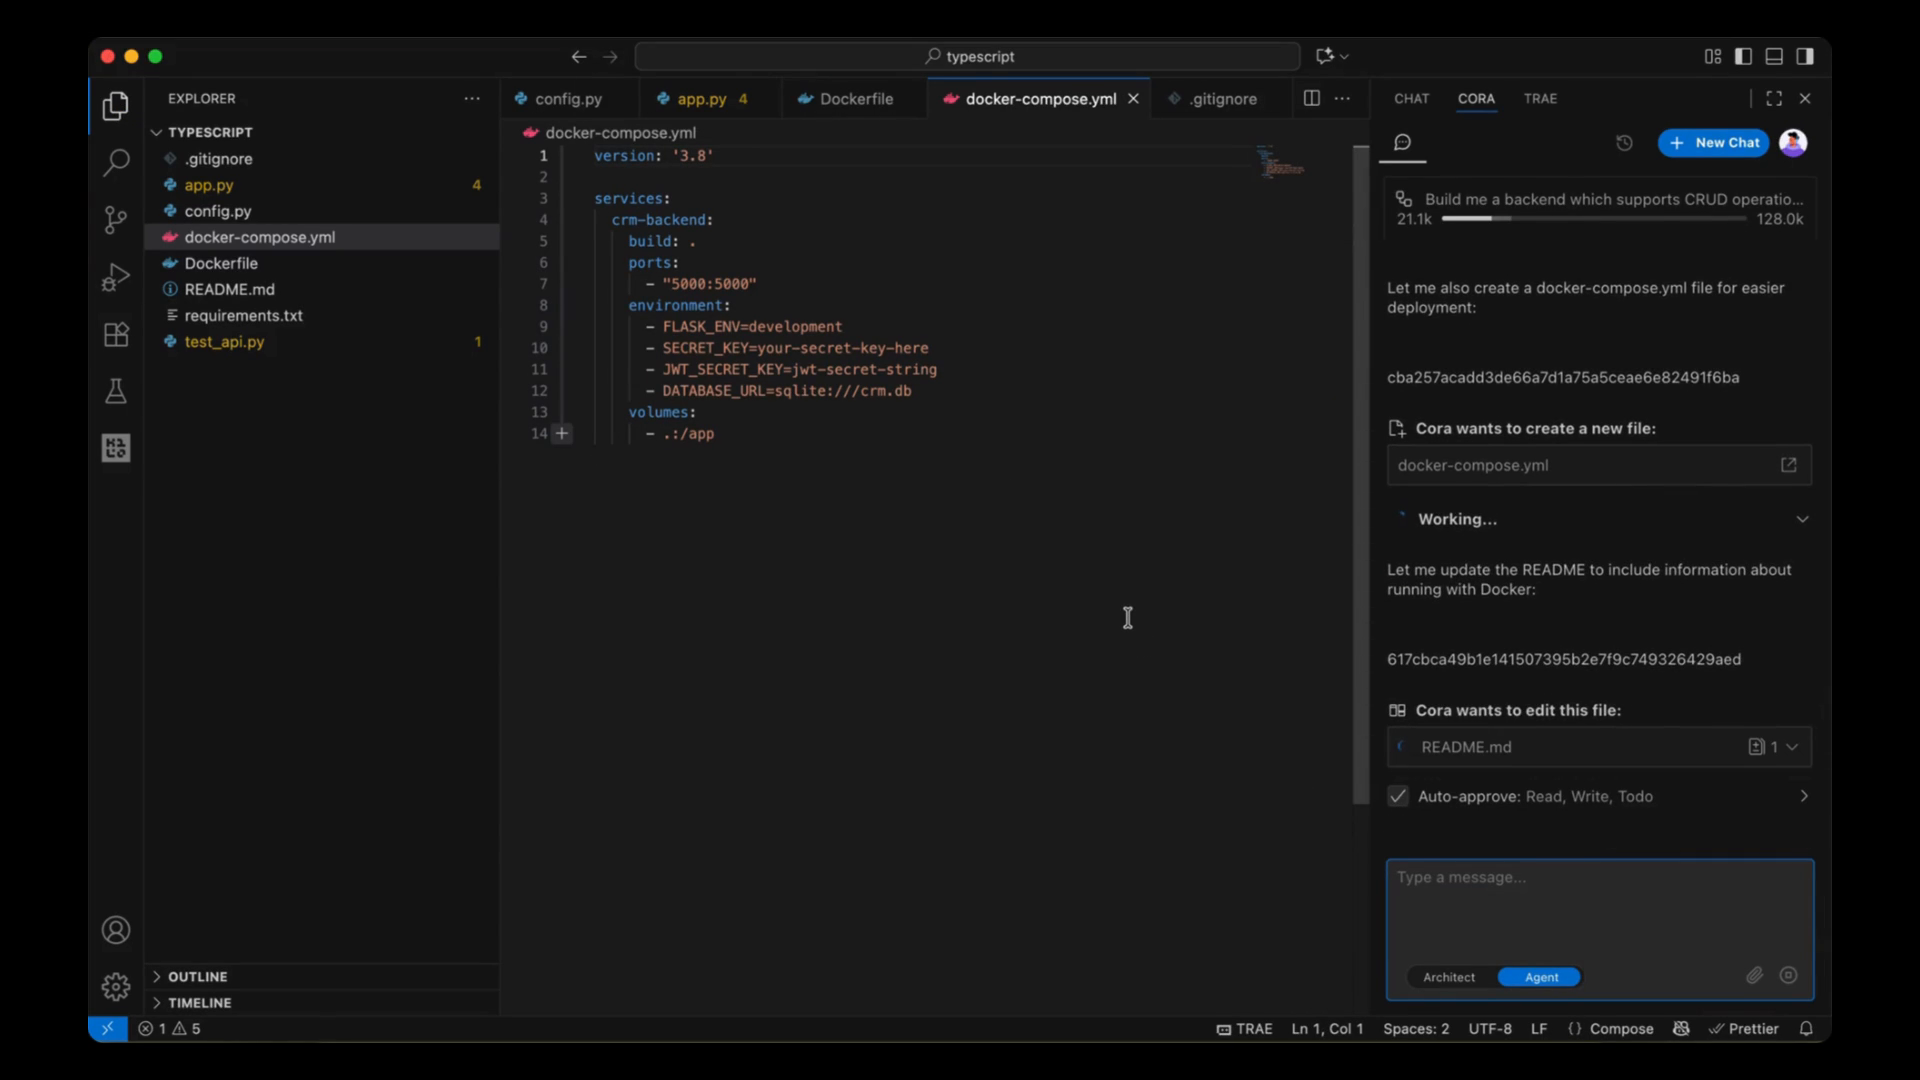Screen dimensions: 1920x1080
Task: Collapse the Working... status section
Action: point(1802,519)
